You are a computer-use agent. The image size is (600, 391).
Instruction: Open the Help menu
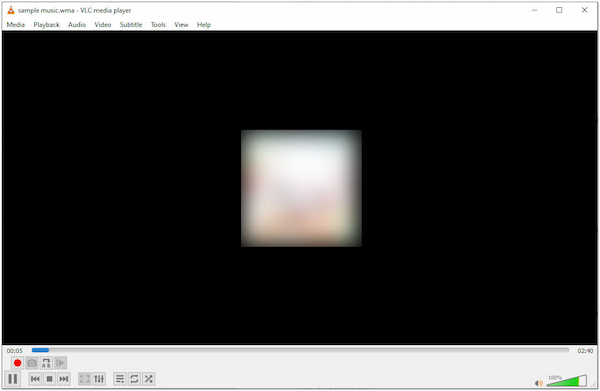pos(204,24)
